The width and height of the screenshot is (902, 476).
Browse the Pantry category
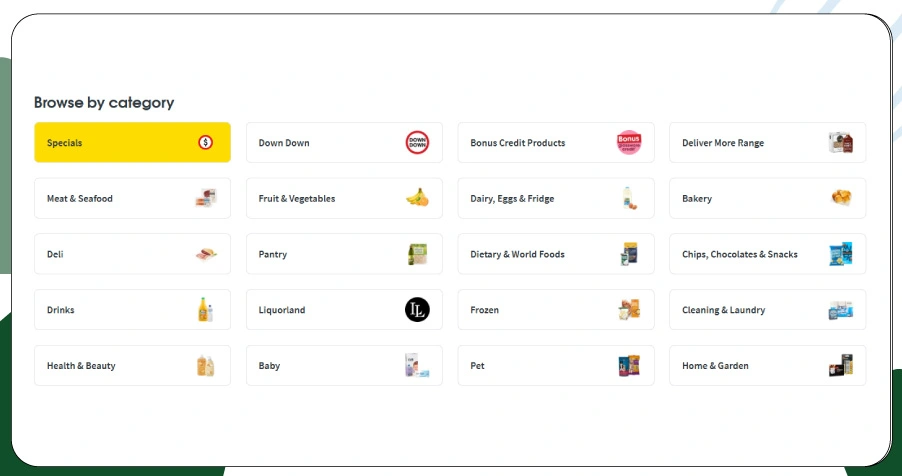(344, 254)
